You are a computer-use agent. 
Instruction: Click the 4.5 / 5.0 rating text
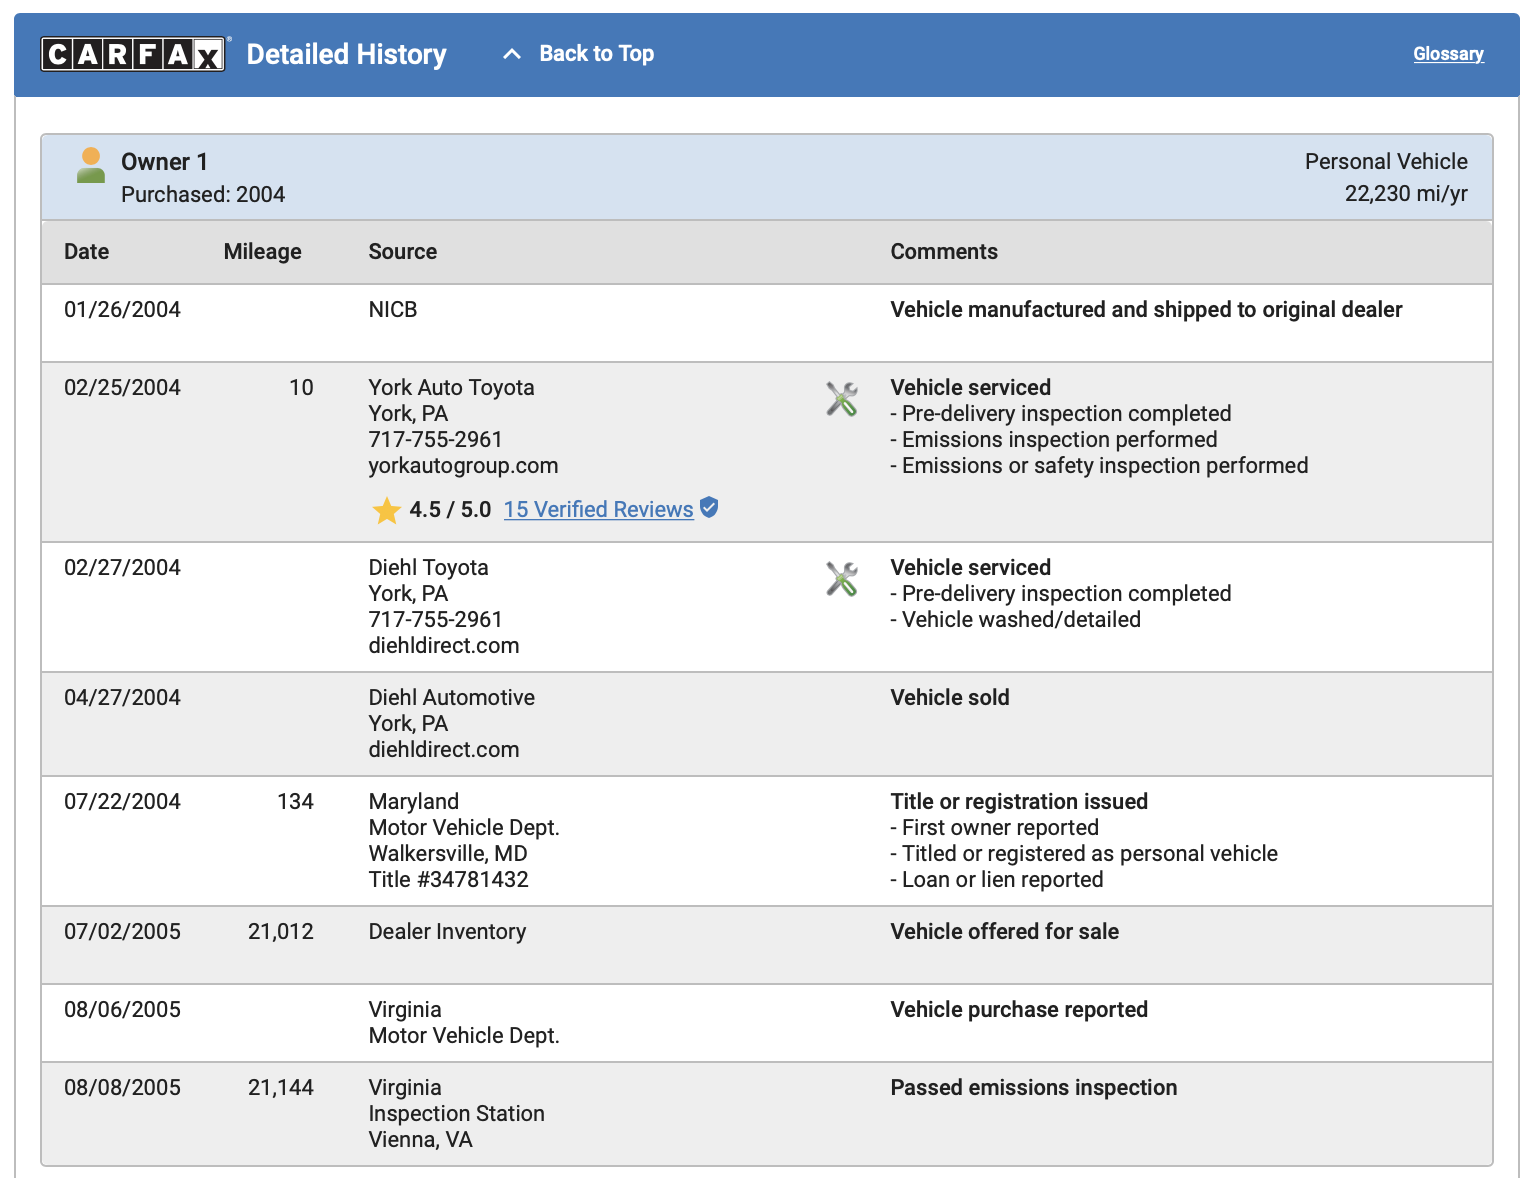[450, 510]
